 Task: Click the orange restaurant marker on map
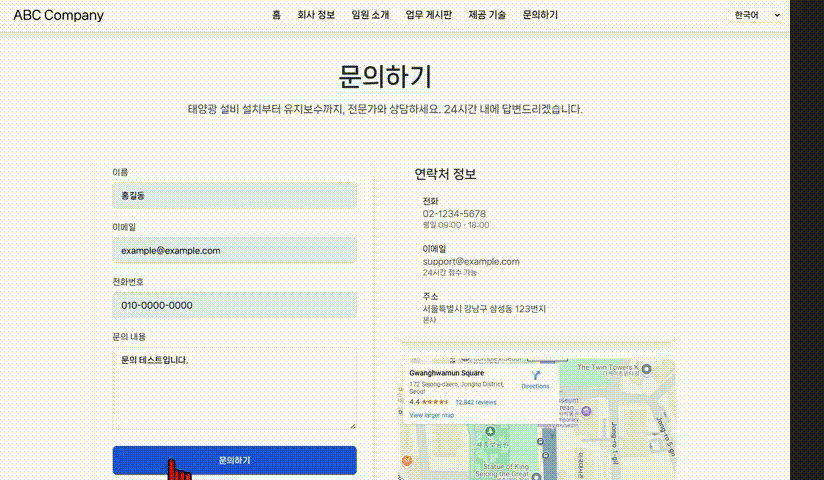407,461
